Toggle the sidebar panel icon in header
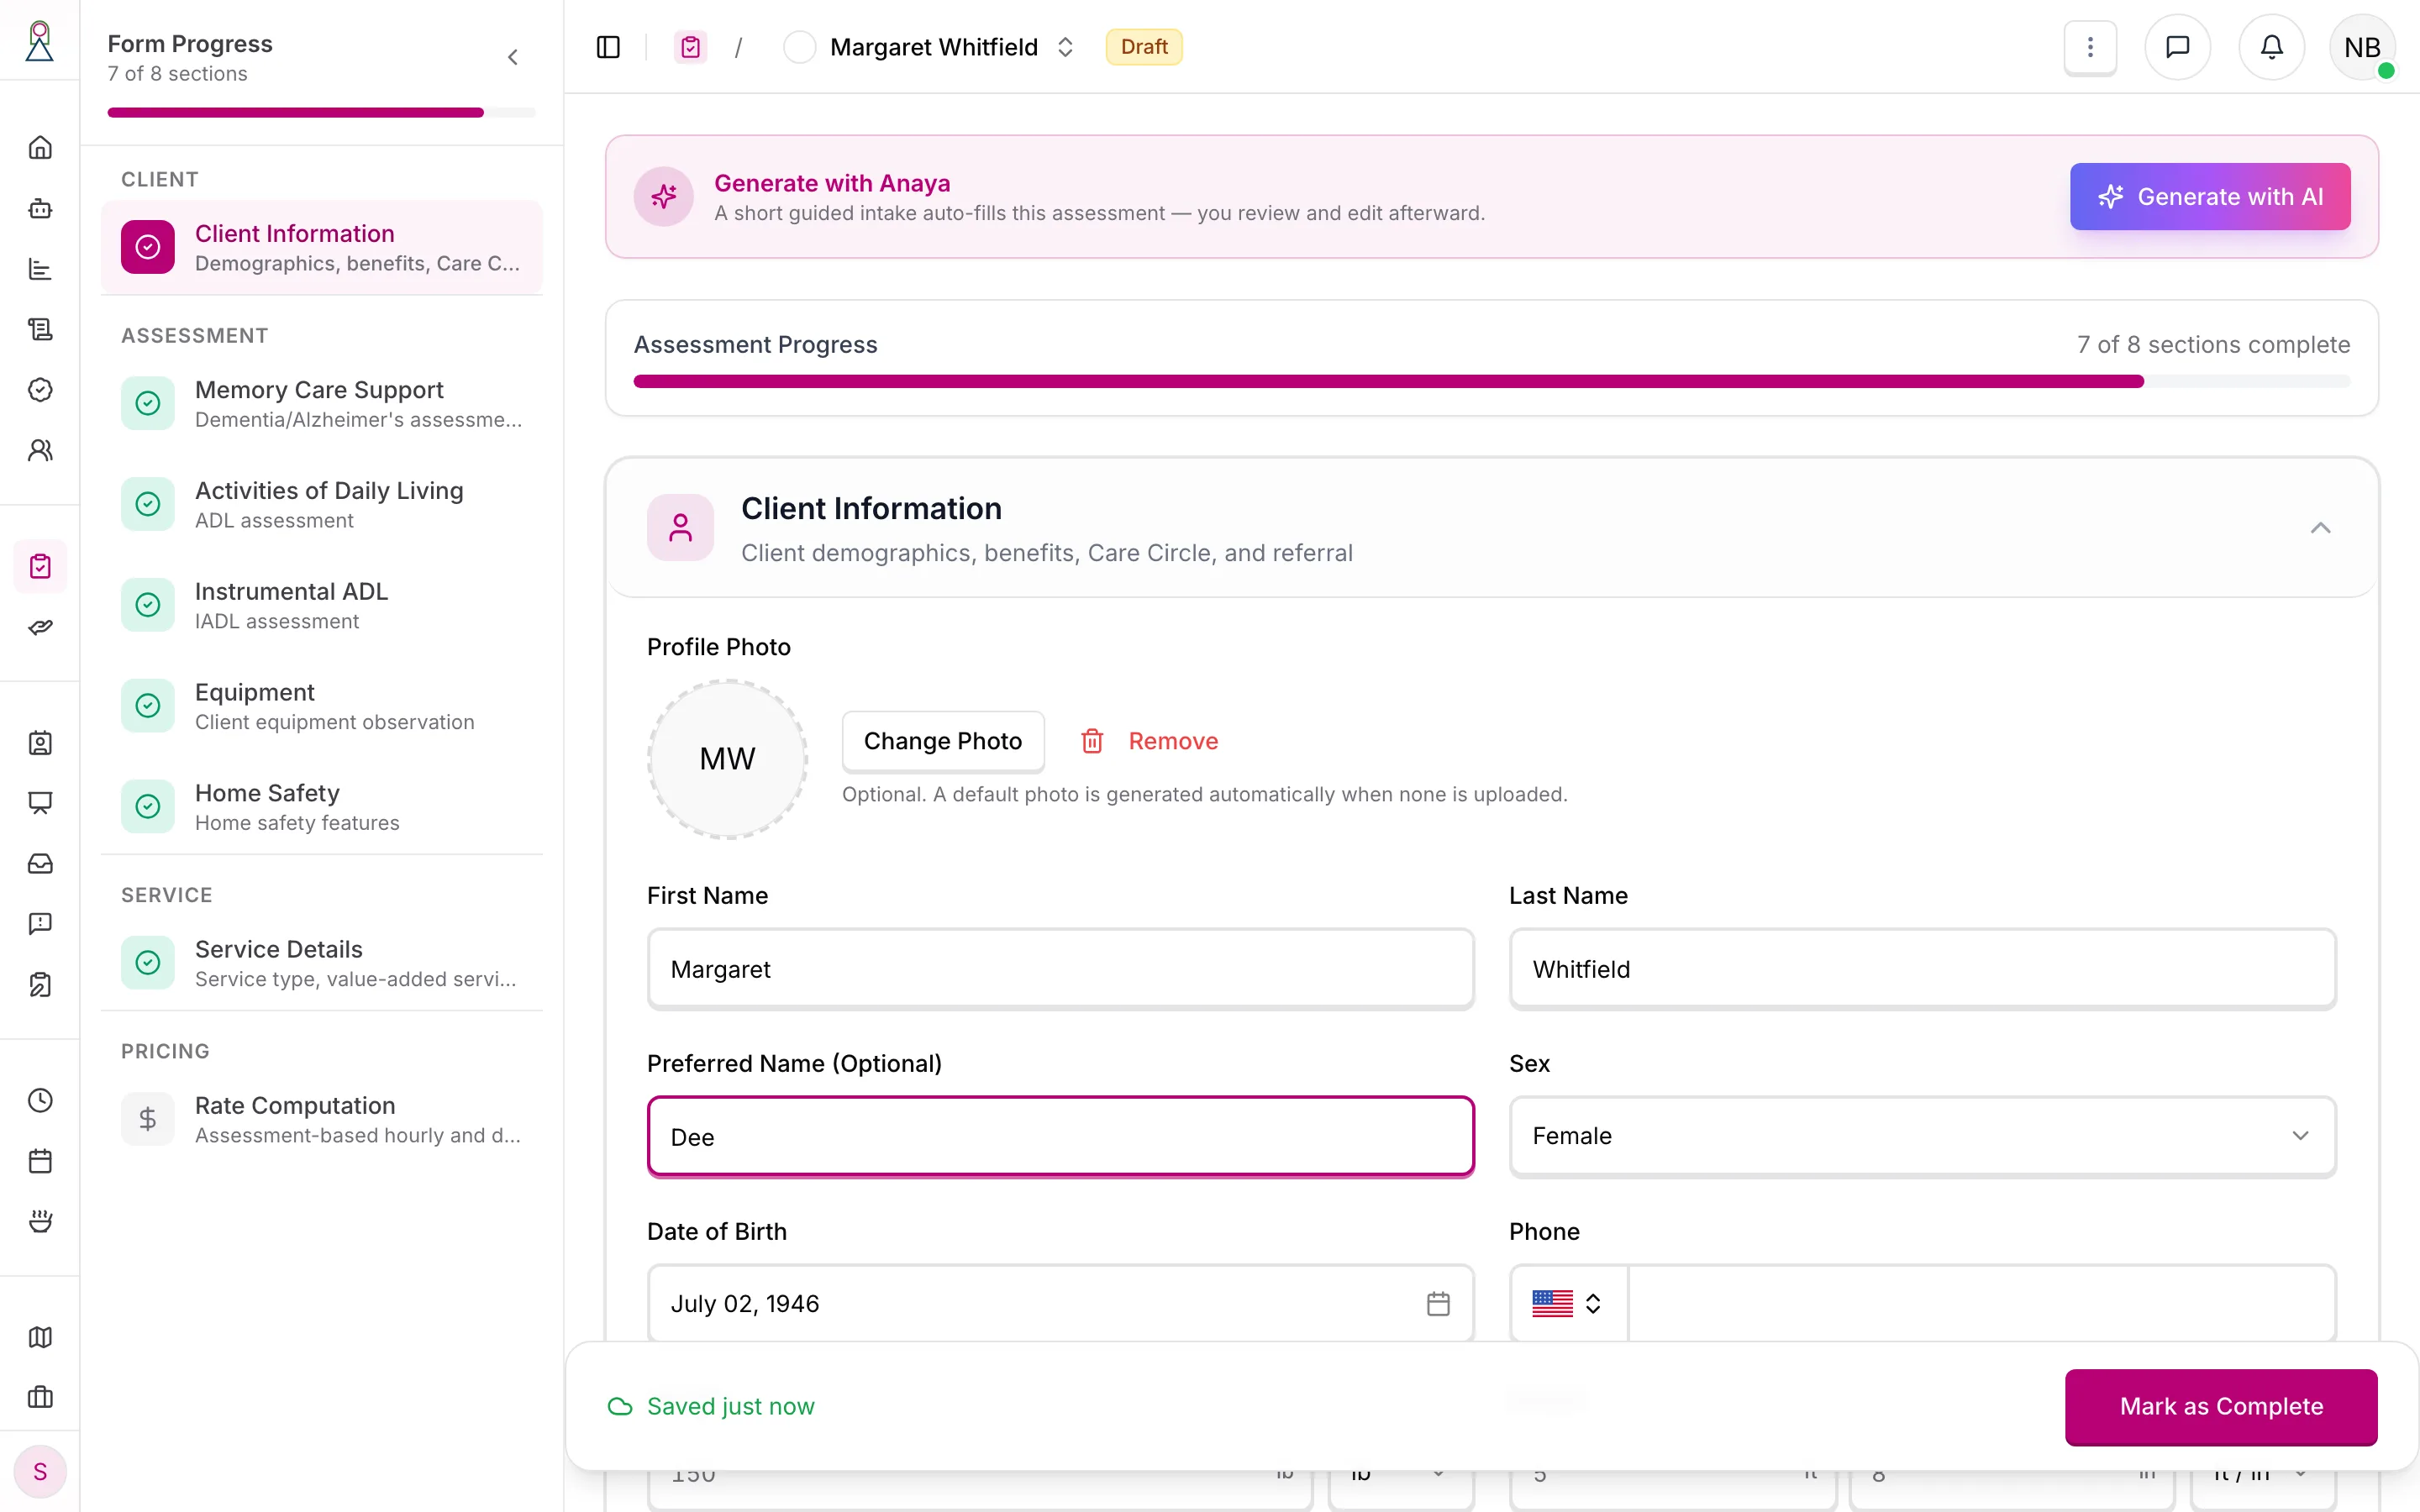Screen dimensions: 2420x1512 tap(608, 47)
